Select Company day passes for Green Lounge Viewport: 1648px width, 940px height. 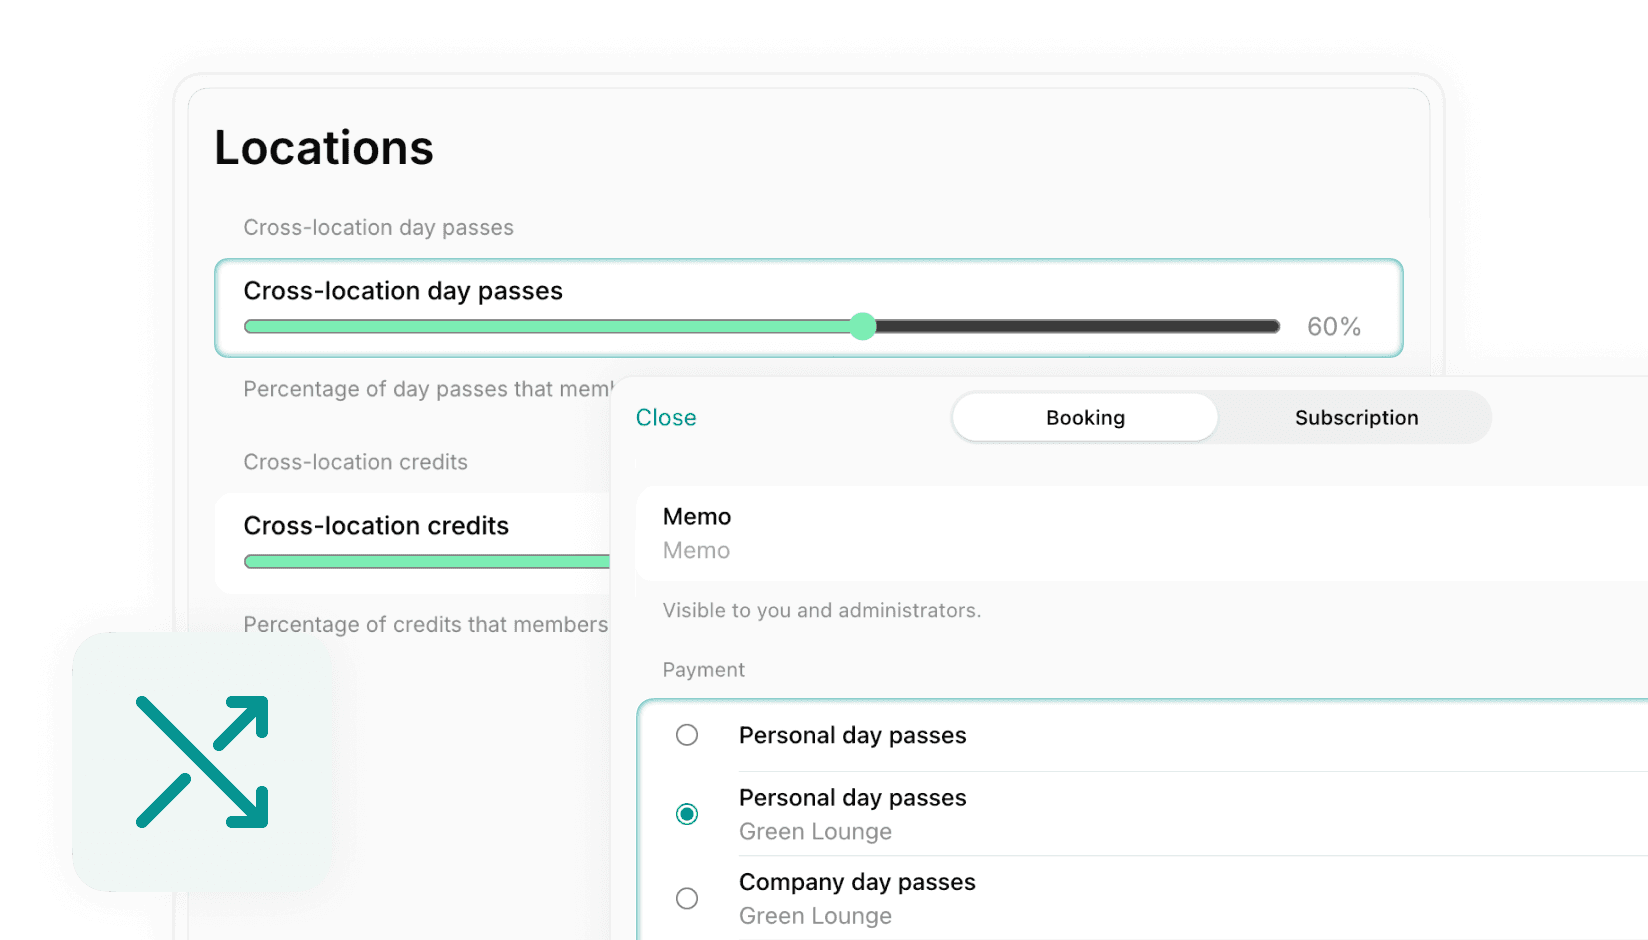point(687,898)
